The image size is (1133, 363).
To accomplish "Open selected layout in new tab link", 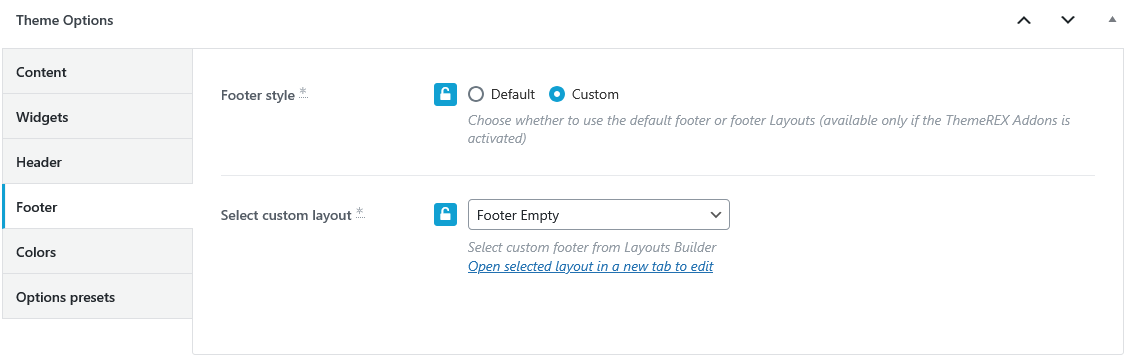I will tap(590, 266).
